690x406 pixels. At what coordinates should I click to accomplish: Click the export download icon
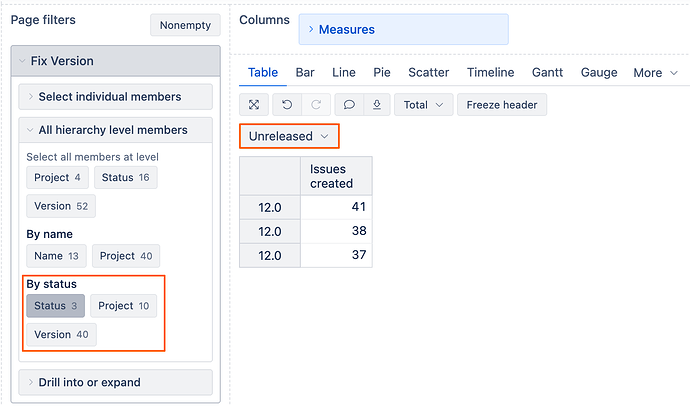(x=376, y=104)
